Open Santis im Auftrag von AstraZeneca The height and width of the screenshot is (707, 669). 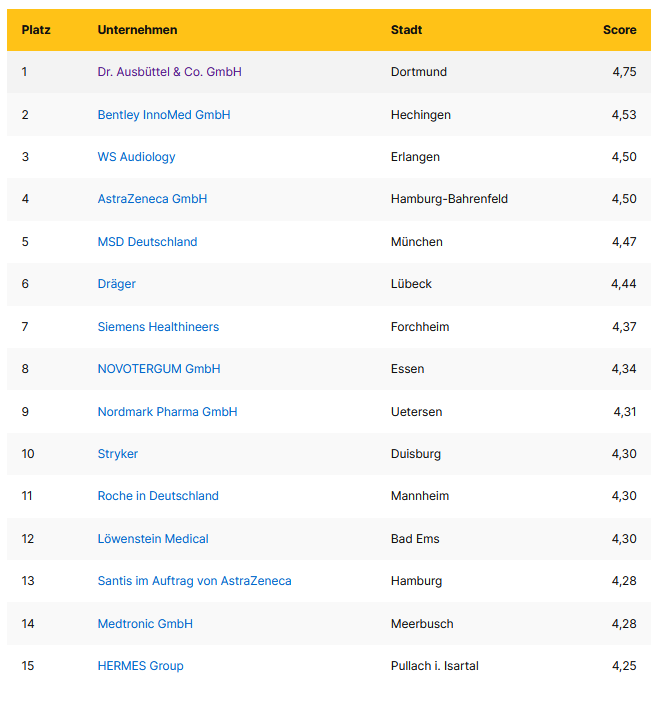pyautogui.click(x=195, y=581)
